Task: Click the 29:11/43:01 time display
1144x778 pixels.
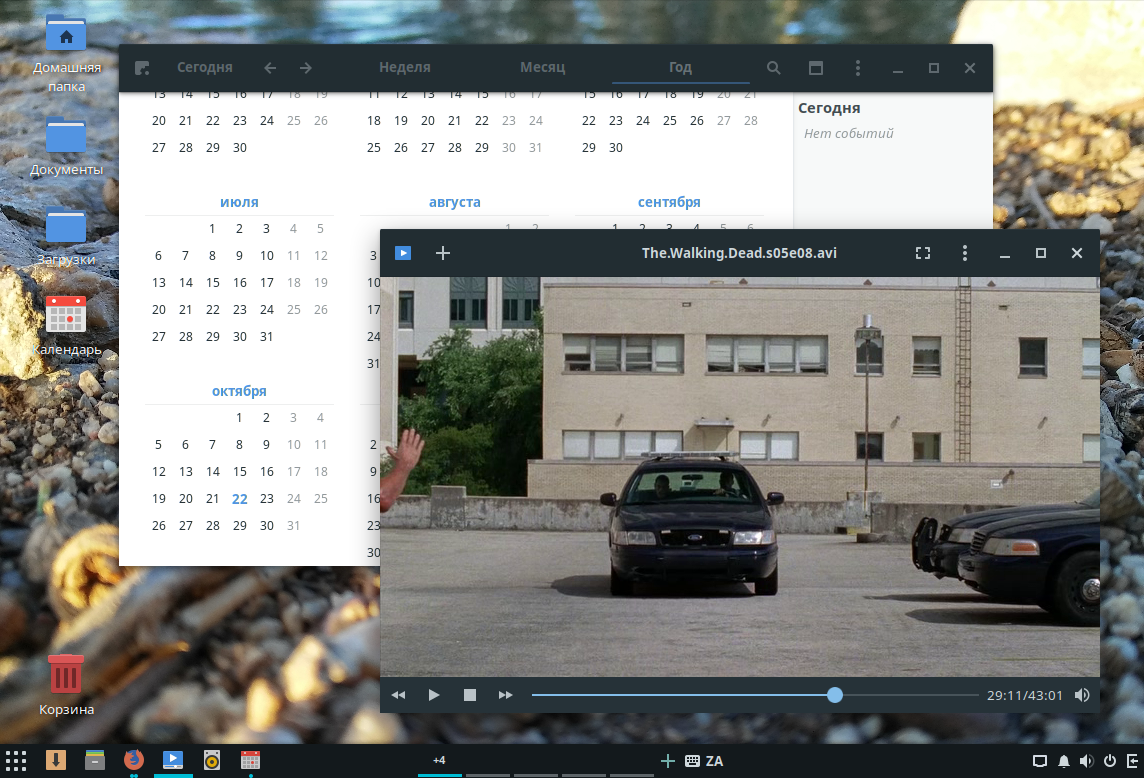Action: pyautogui.click(x=1024, y=696)
